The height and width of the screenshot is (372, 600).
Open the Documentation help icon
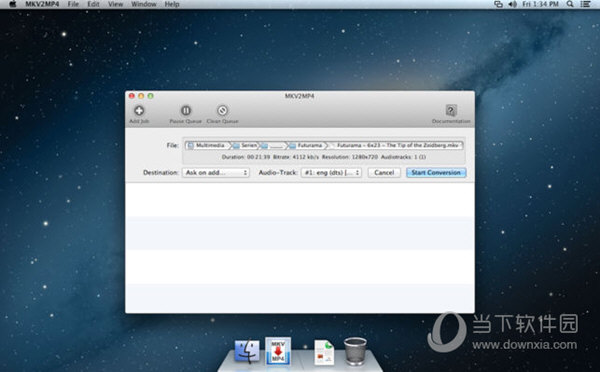pyautogui.click(x=451, y=111)
